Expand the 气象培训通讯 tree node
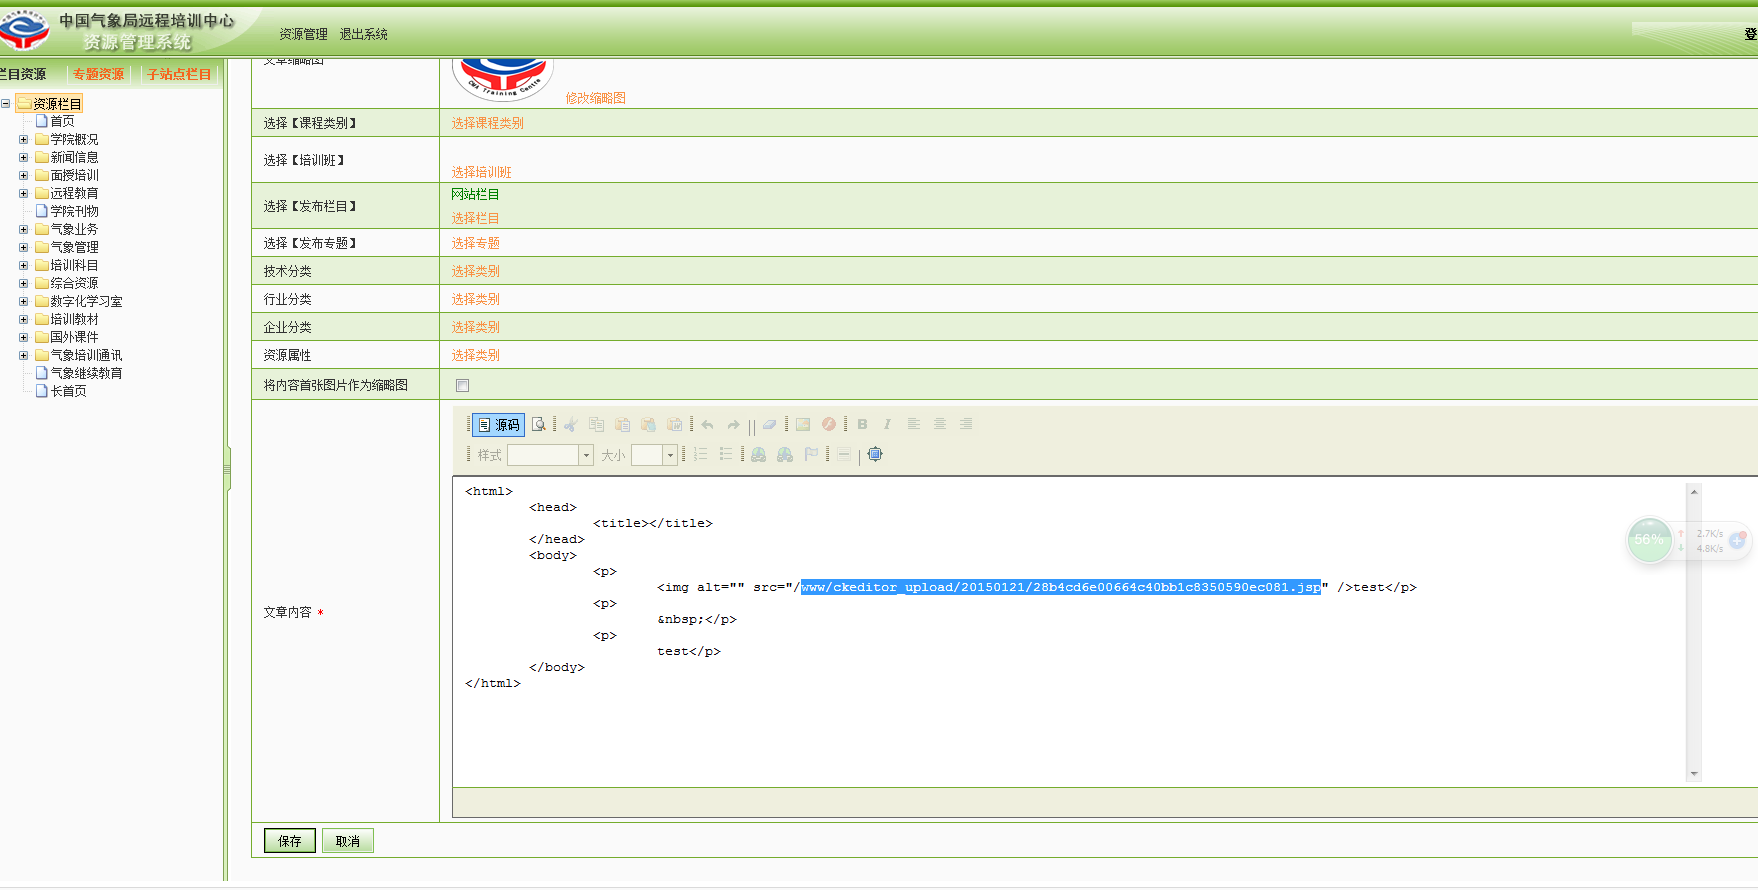The width and height of the screenshot is (1758, 890). 23,356
